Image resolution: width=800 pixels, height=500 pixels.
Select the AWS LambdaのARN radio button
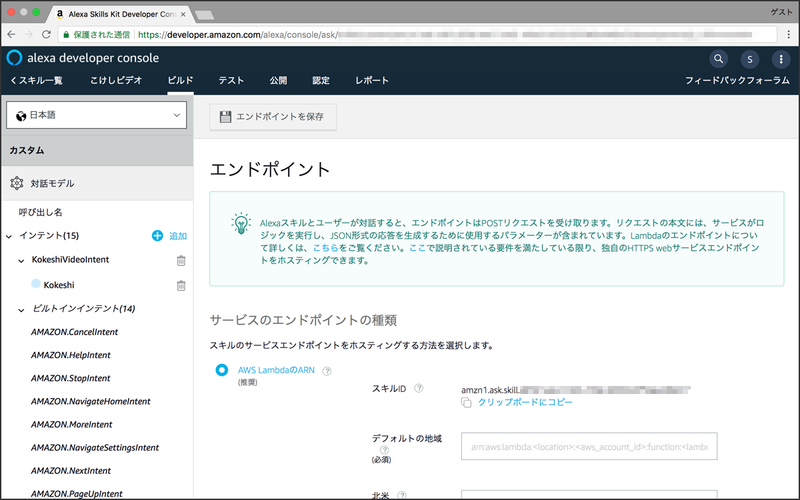click(221, 370)
